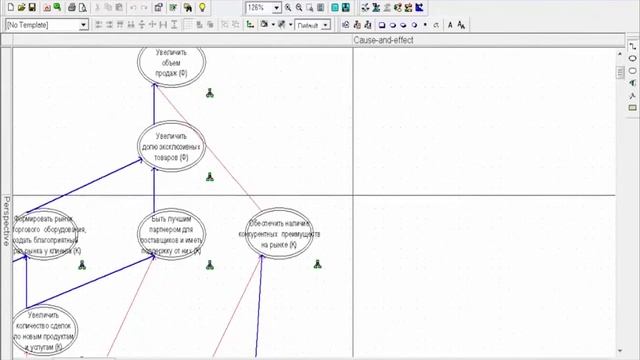Screen dimensions: 640x360
Task: Click the vertical scrollbar up arrow
Action: pos(620,53)
